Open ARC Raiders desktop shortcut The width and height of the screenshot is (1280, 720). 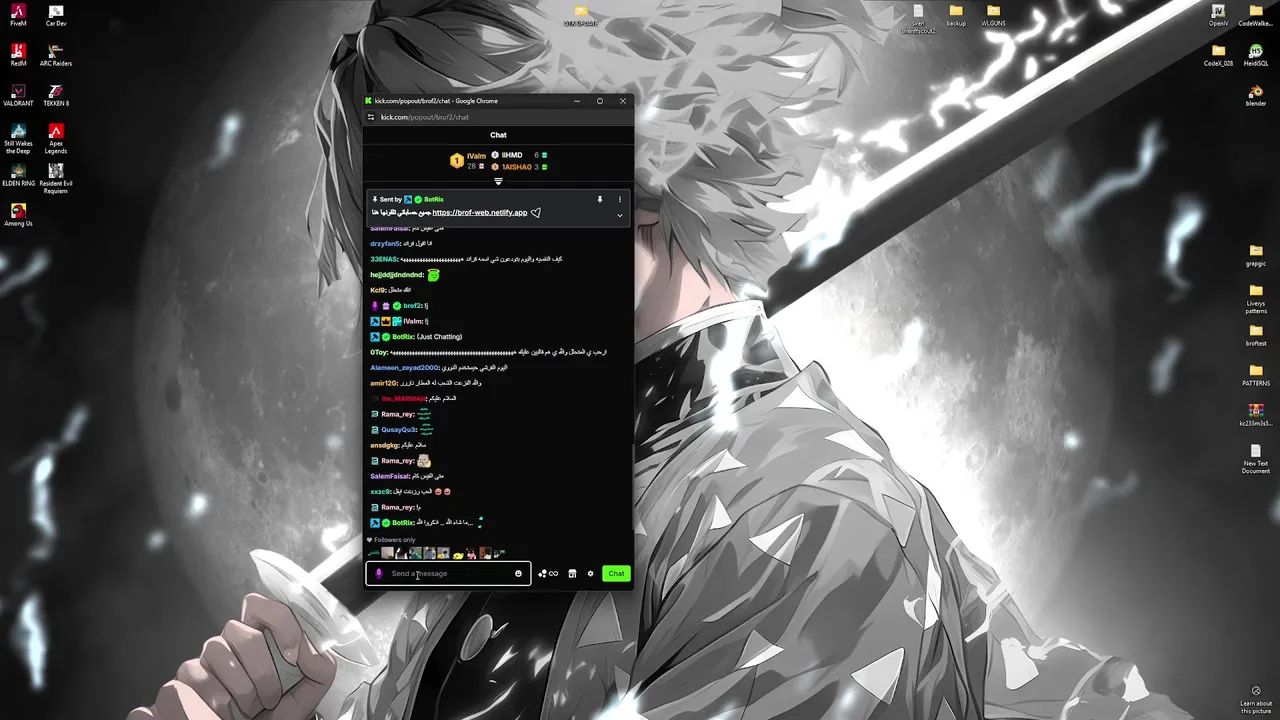coord(56,55)
